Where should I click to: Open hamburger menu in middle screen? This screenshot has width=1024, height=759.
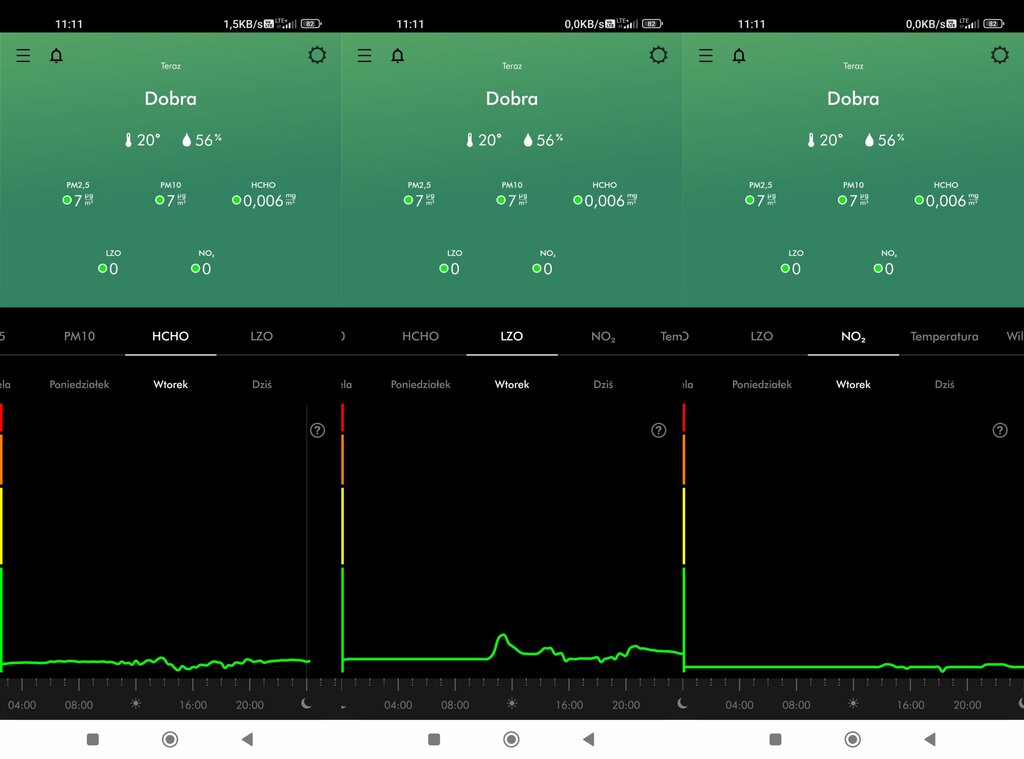364,56
